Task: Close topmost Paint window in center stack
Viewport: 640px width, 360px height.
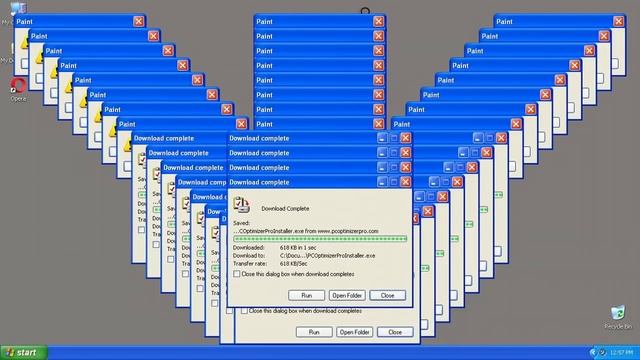Action: [379, 21]
